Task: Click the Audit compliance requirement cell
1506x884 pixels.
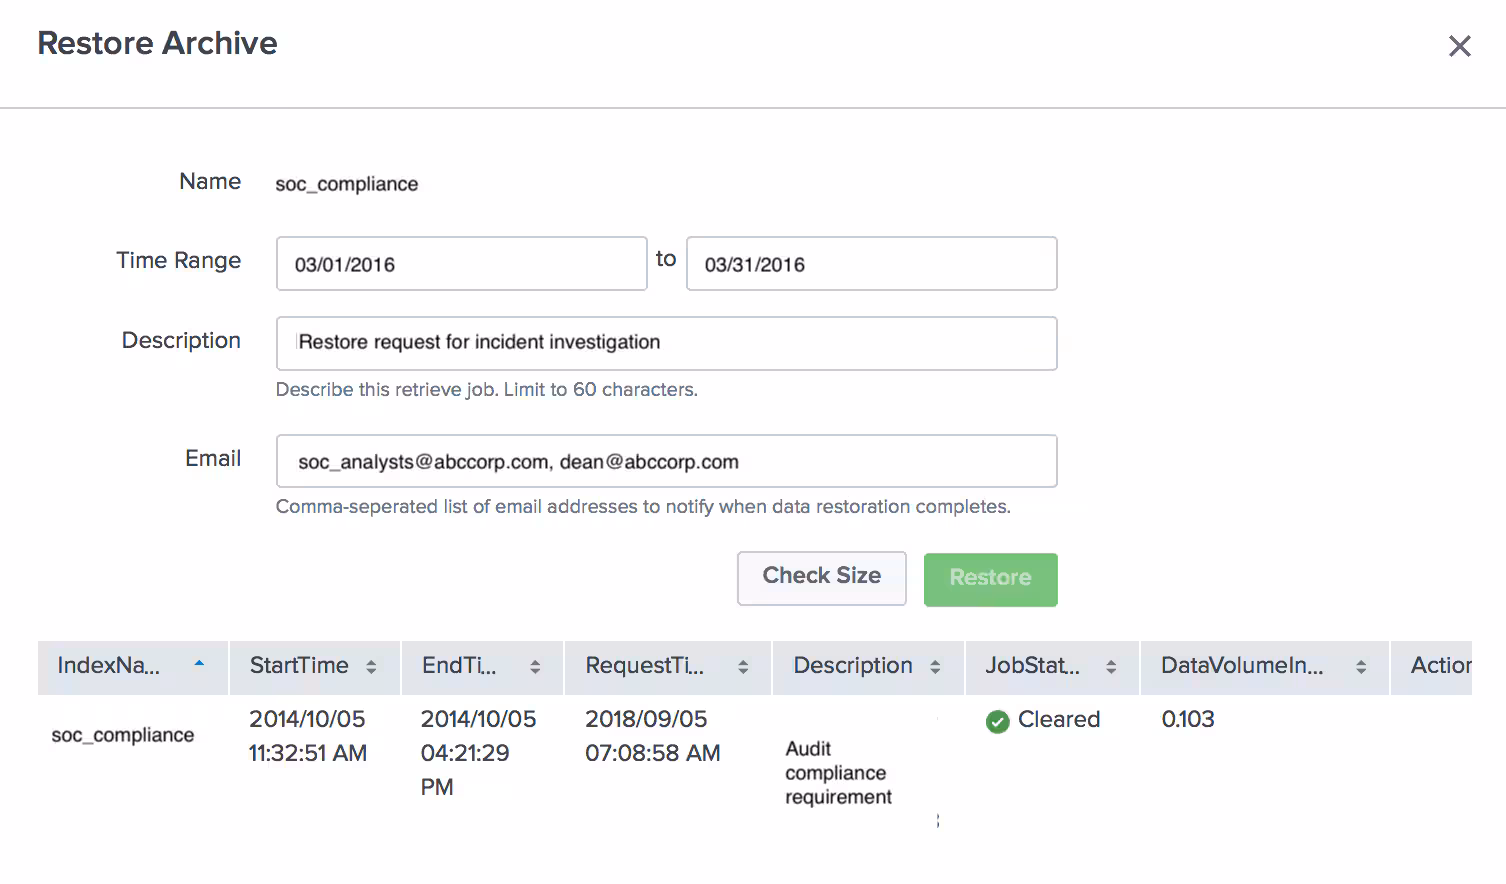Action: pyautogui.click(x=838, y=773)
